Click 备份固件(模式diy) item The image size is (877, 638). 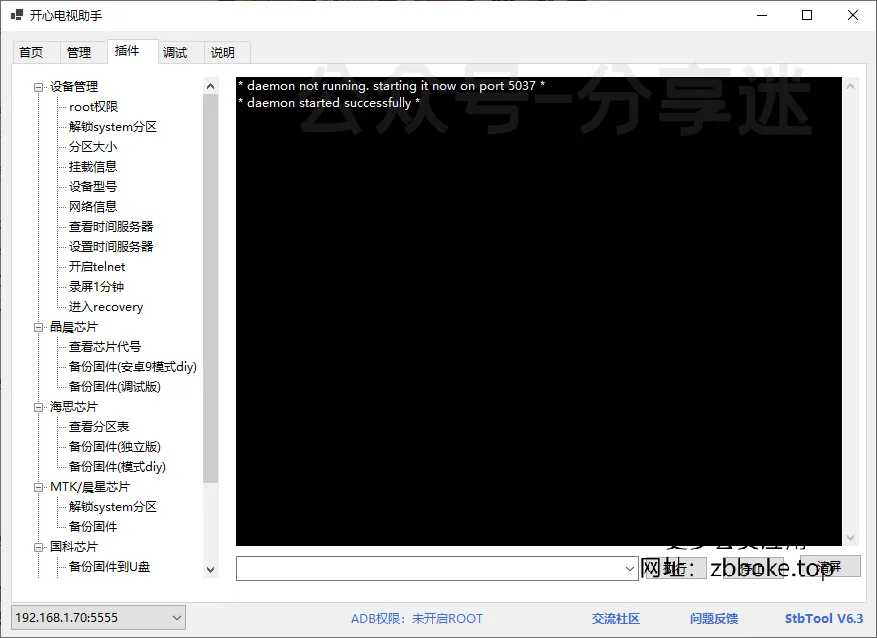[117, 467]
